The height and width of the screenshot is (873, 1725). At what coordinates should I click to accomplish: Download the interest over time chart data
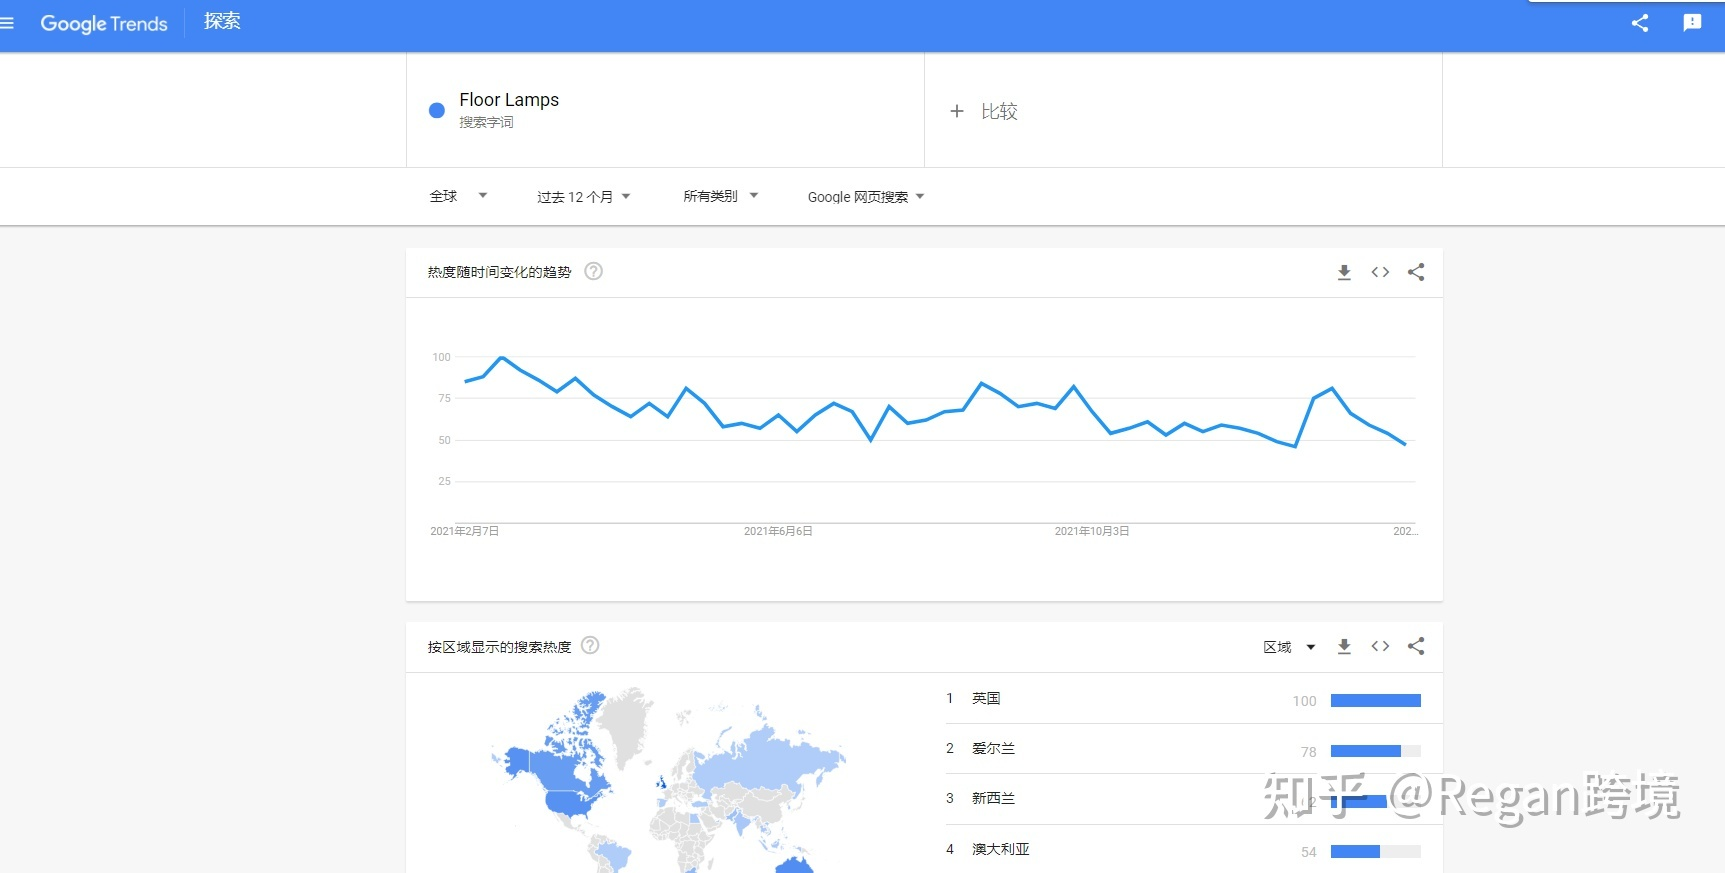click(1344, 272)
